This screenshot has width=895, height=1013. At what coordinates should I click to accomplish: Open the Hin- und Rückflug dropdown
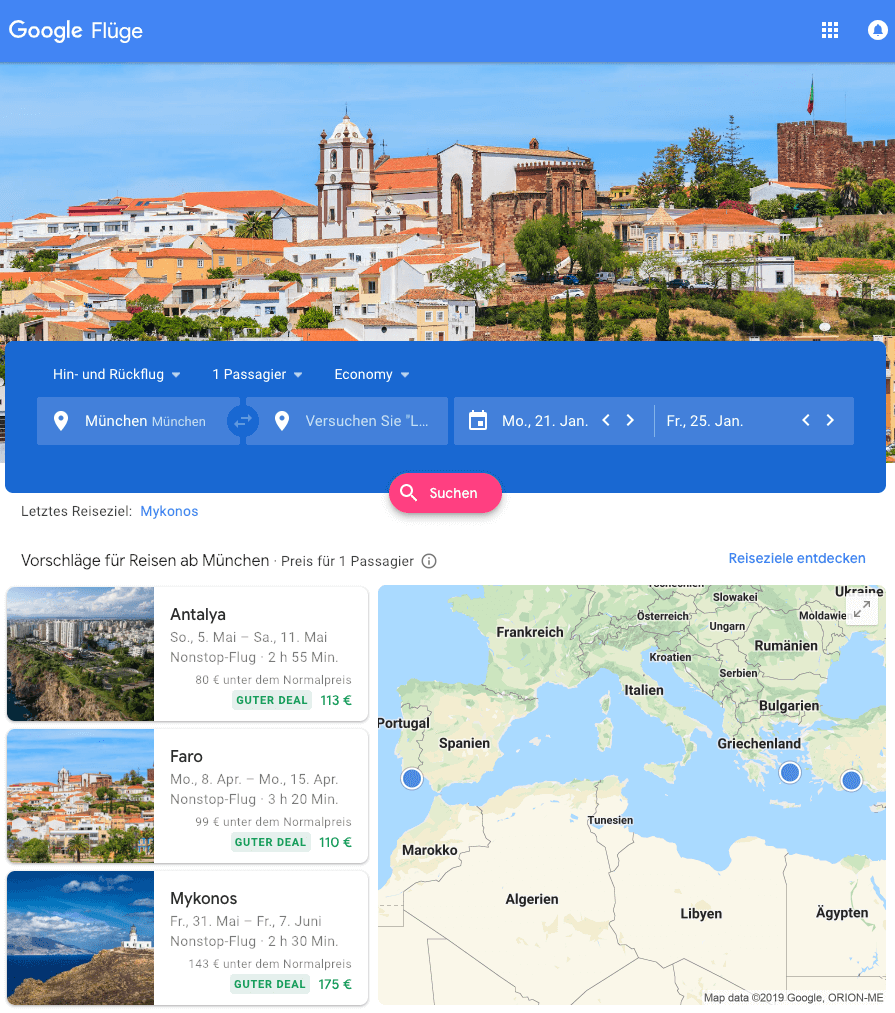116,375
